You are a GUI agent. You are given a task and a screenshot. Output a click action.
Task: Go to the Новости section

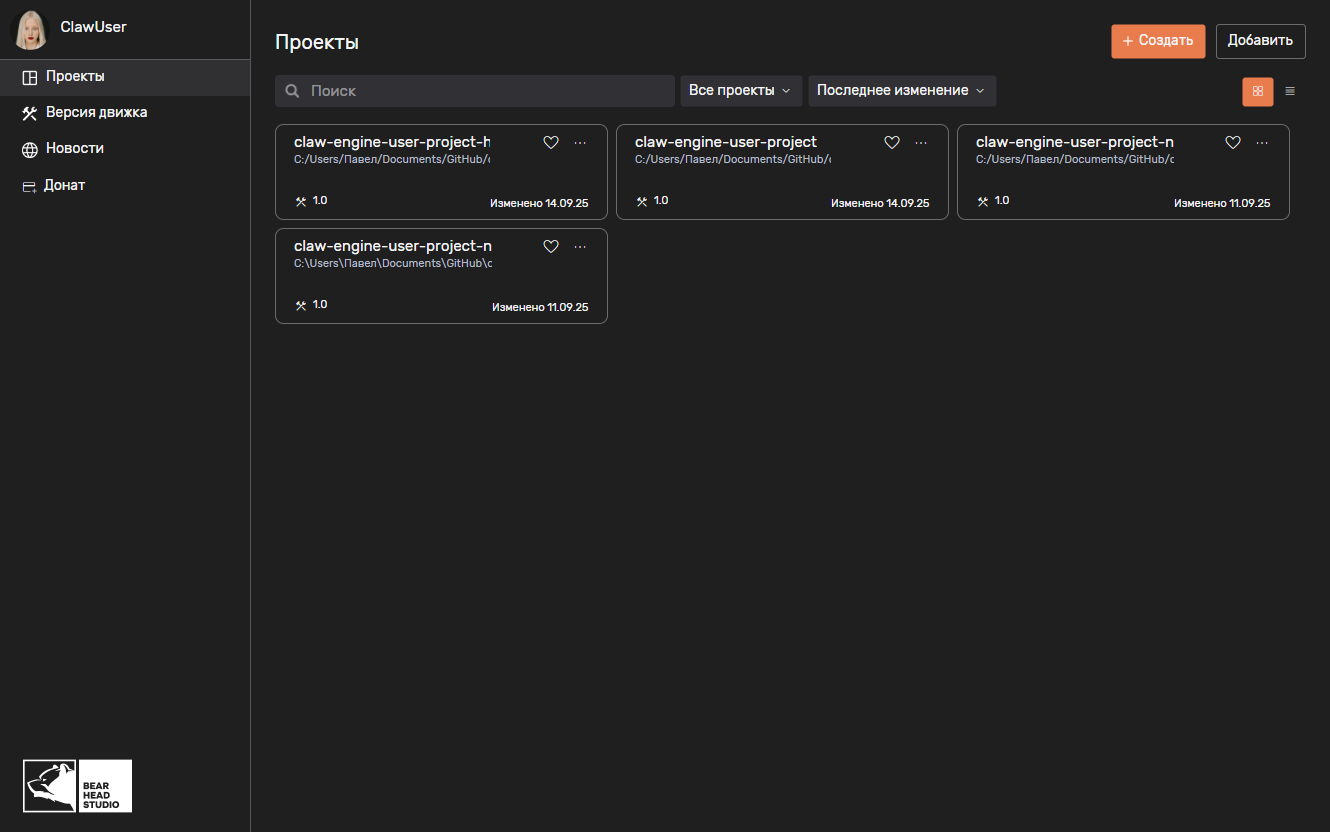click(x=75, y=148)
